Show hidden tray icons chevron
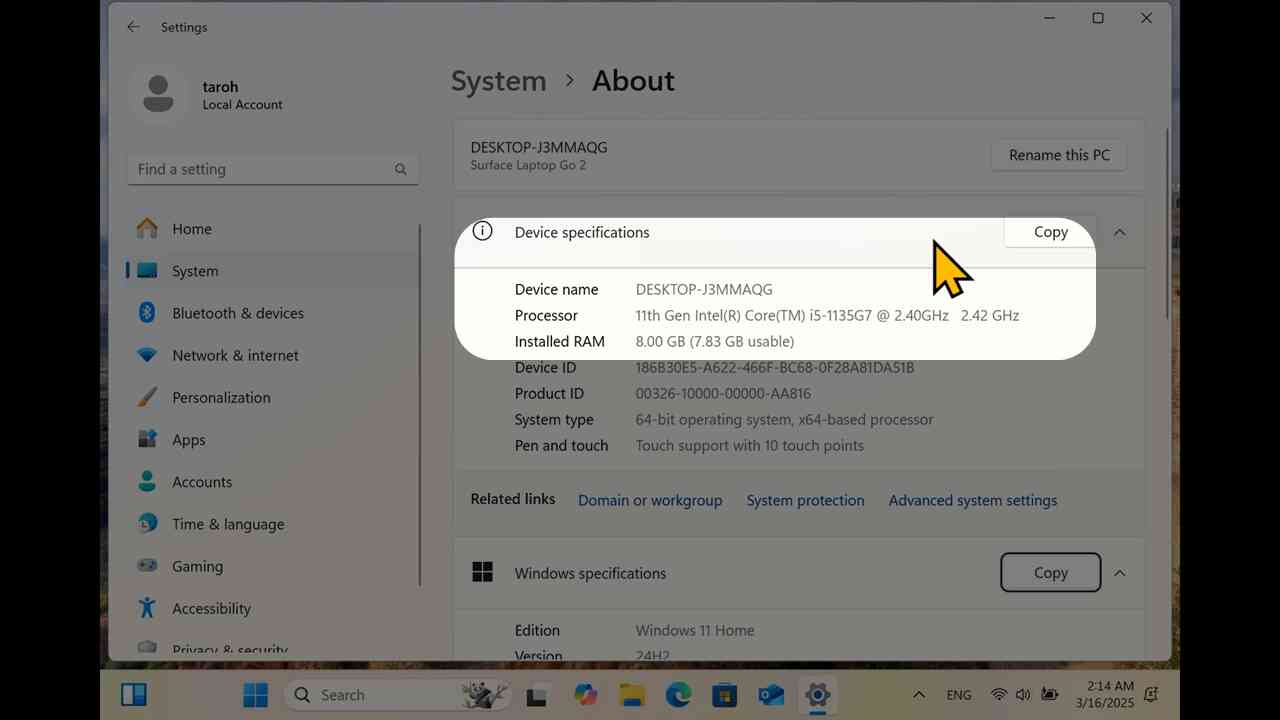 pos(918,694)
